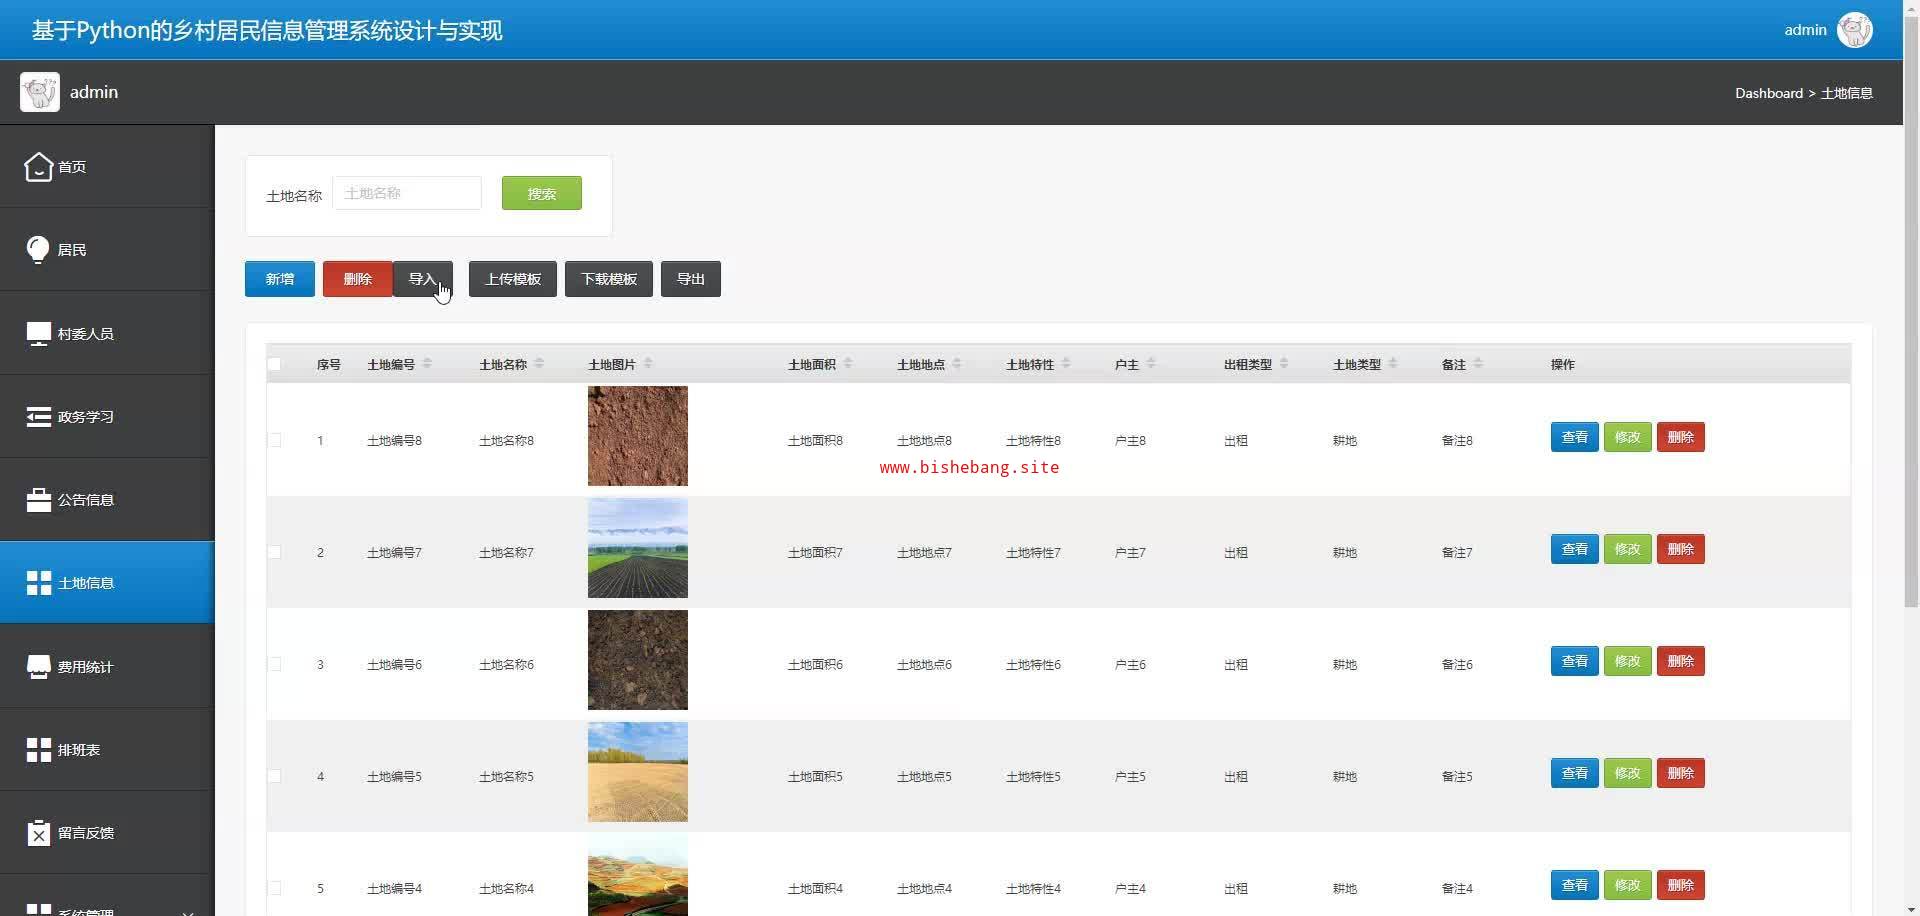Click the blue 新增 button
1920x916 pixels.
pos(280,279)
